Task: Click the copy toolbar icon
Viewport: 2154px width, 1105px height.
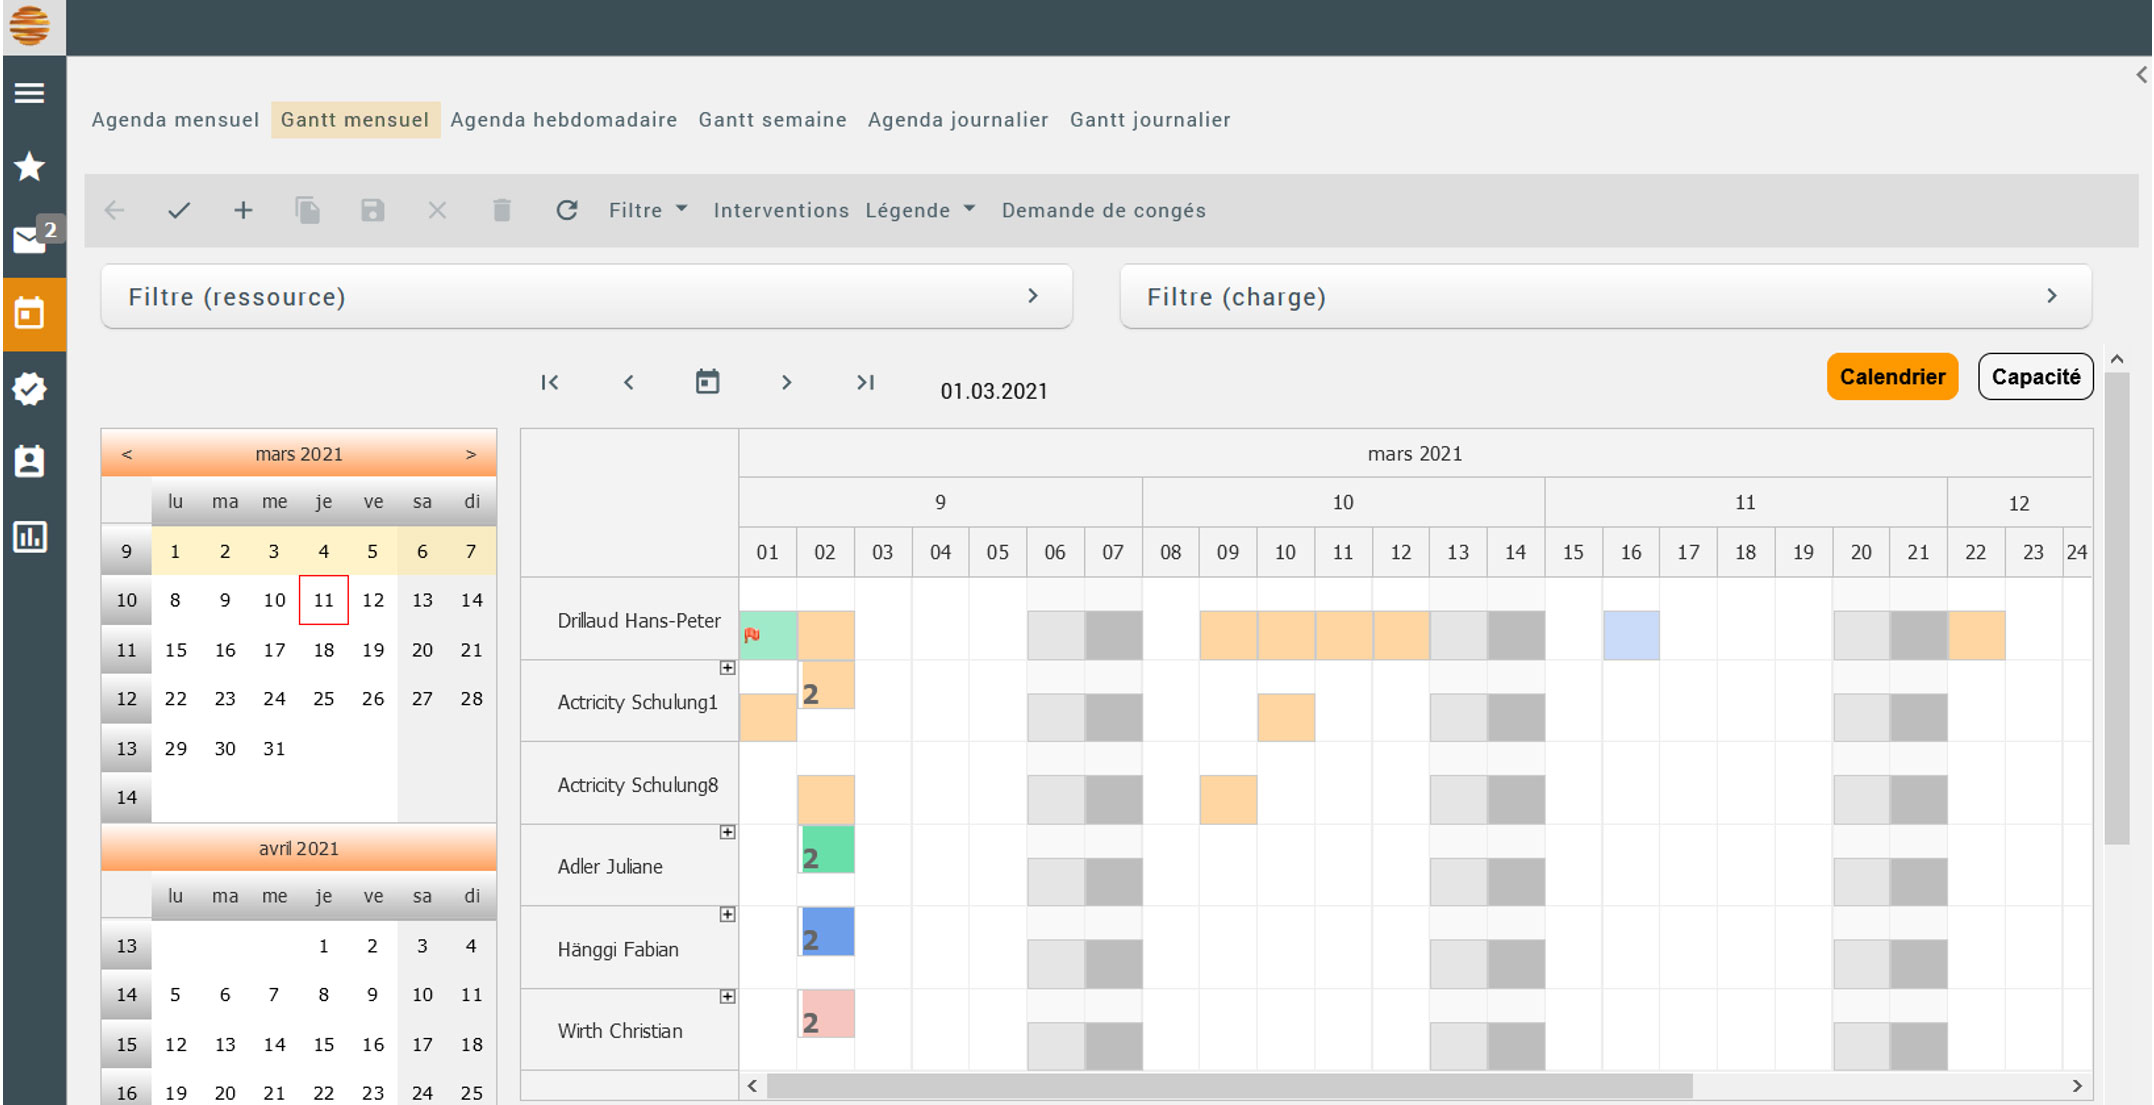Action: [308, 210]
